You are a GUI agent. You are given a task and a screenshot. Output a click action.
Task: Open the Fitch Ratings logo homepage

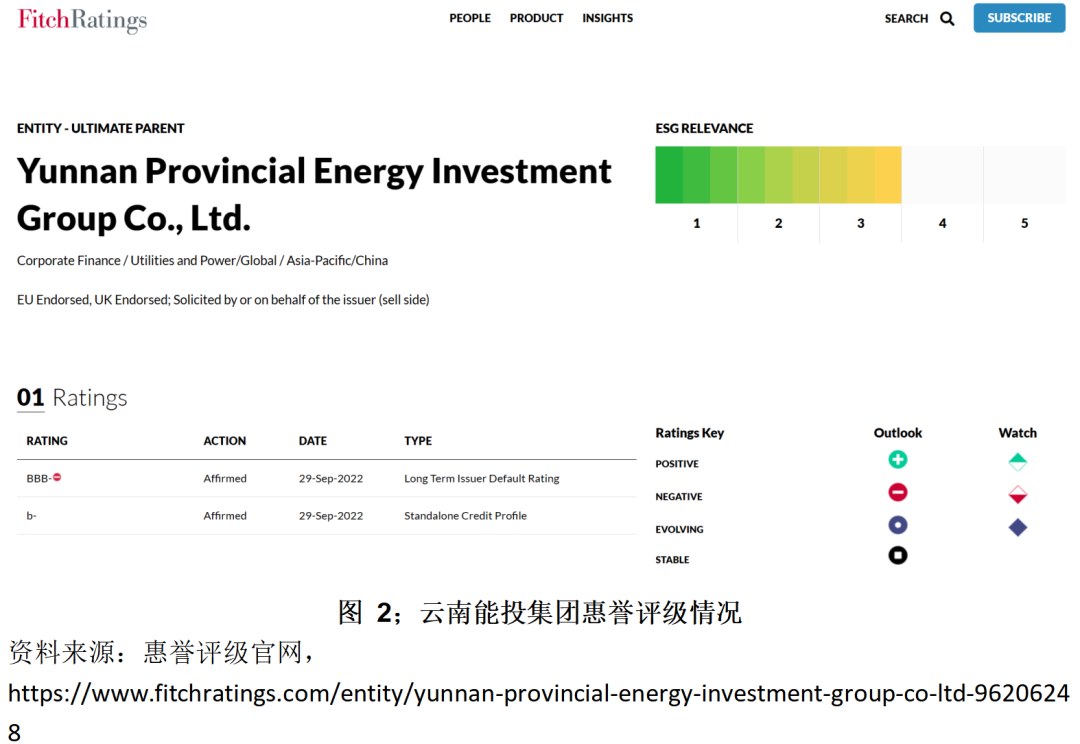click(x=82, y=20)
